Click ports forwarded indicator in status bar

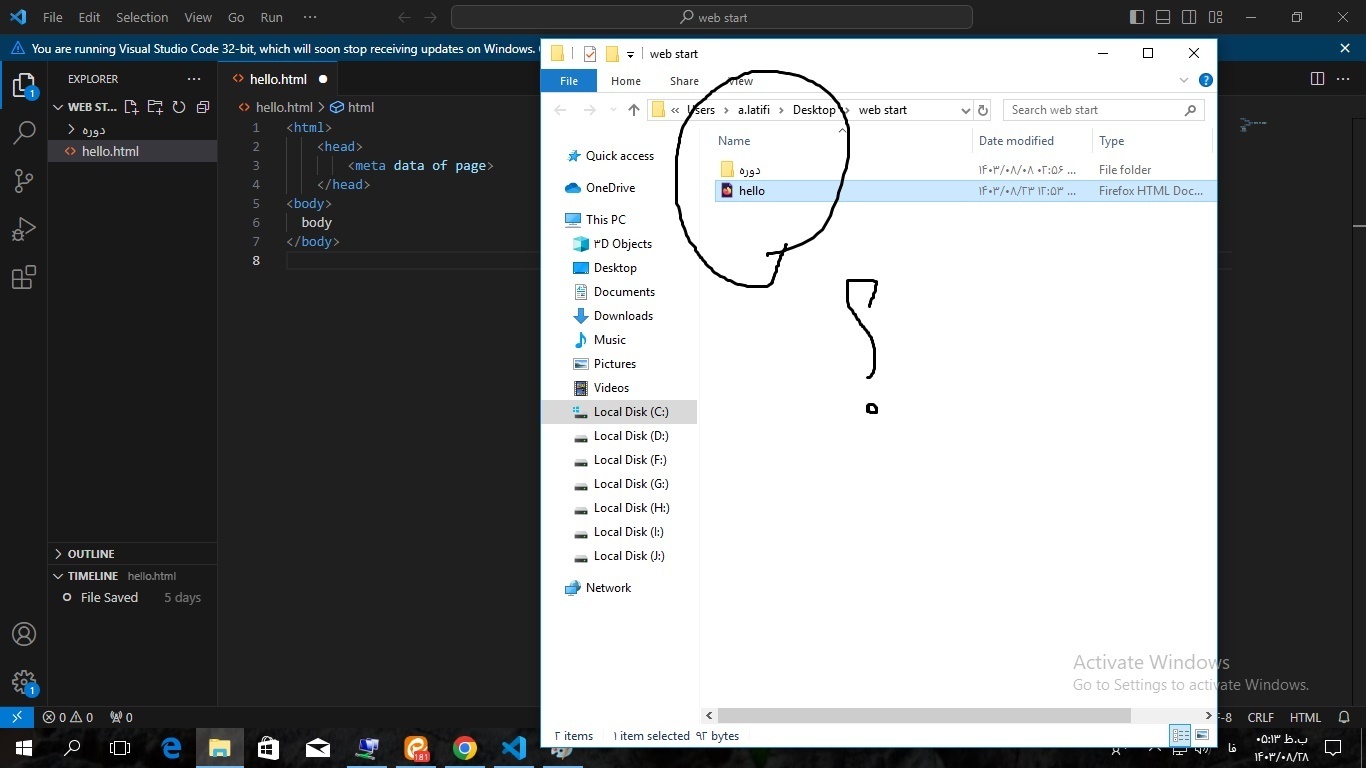[x=121, y=717]
